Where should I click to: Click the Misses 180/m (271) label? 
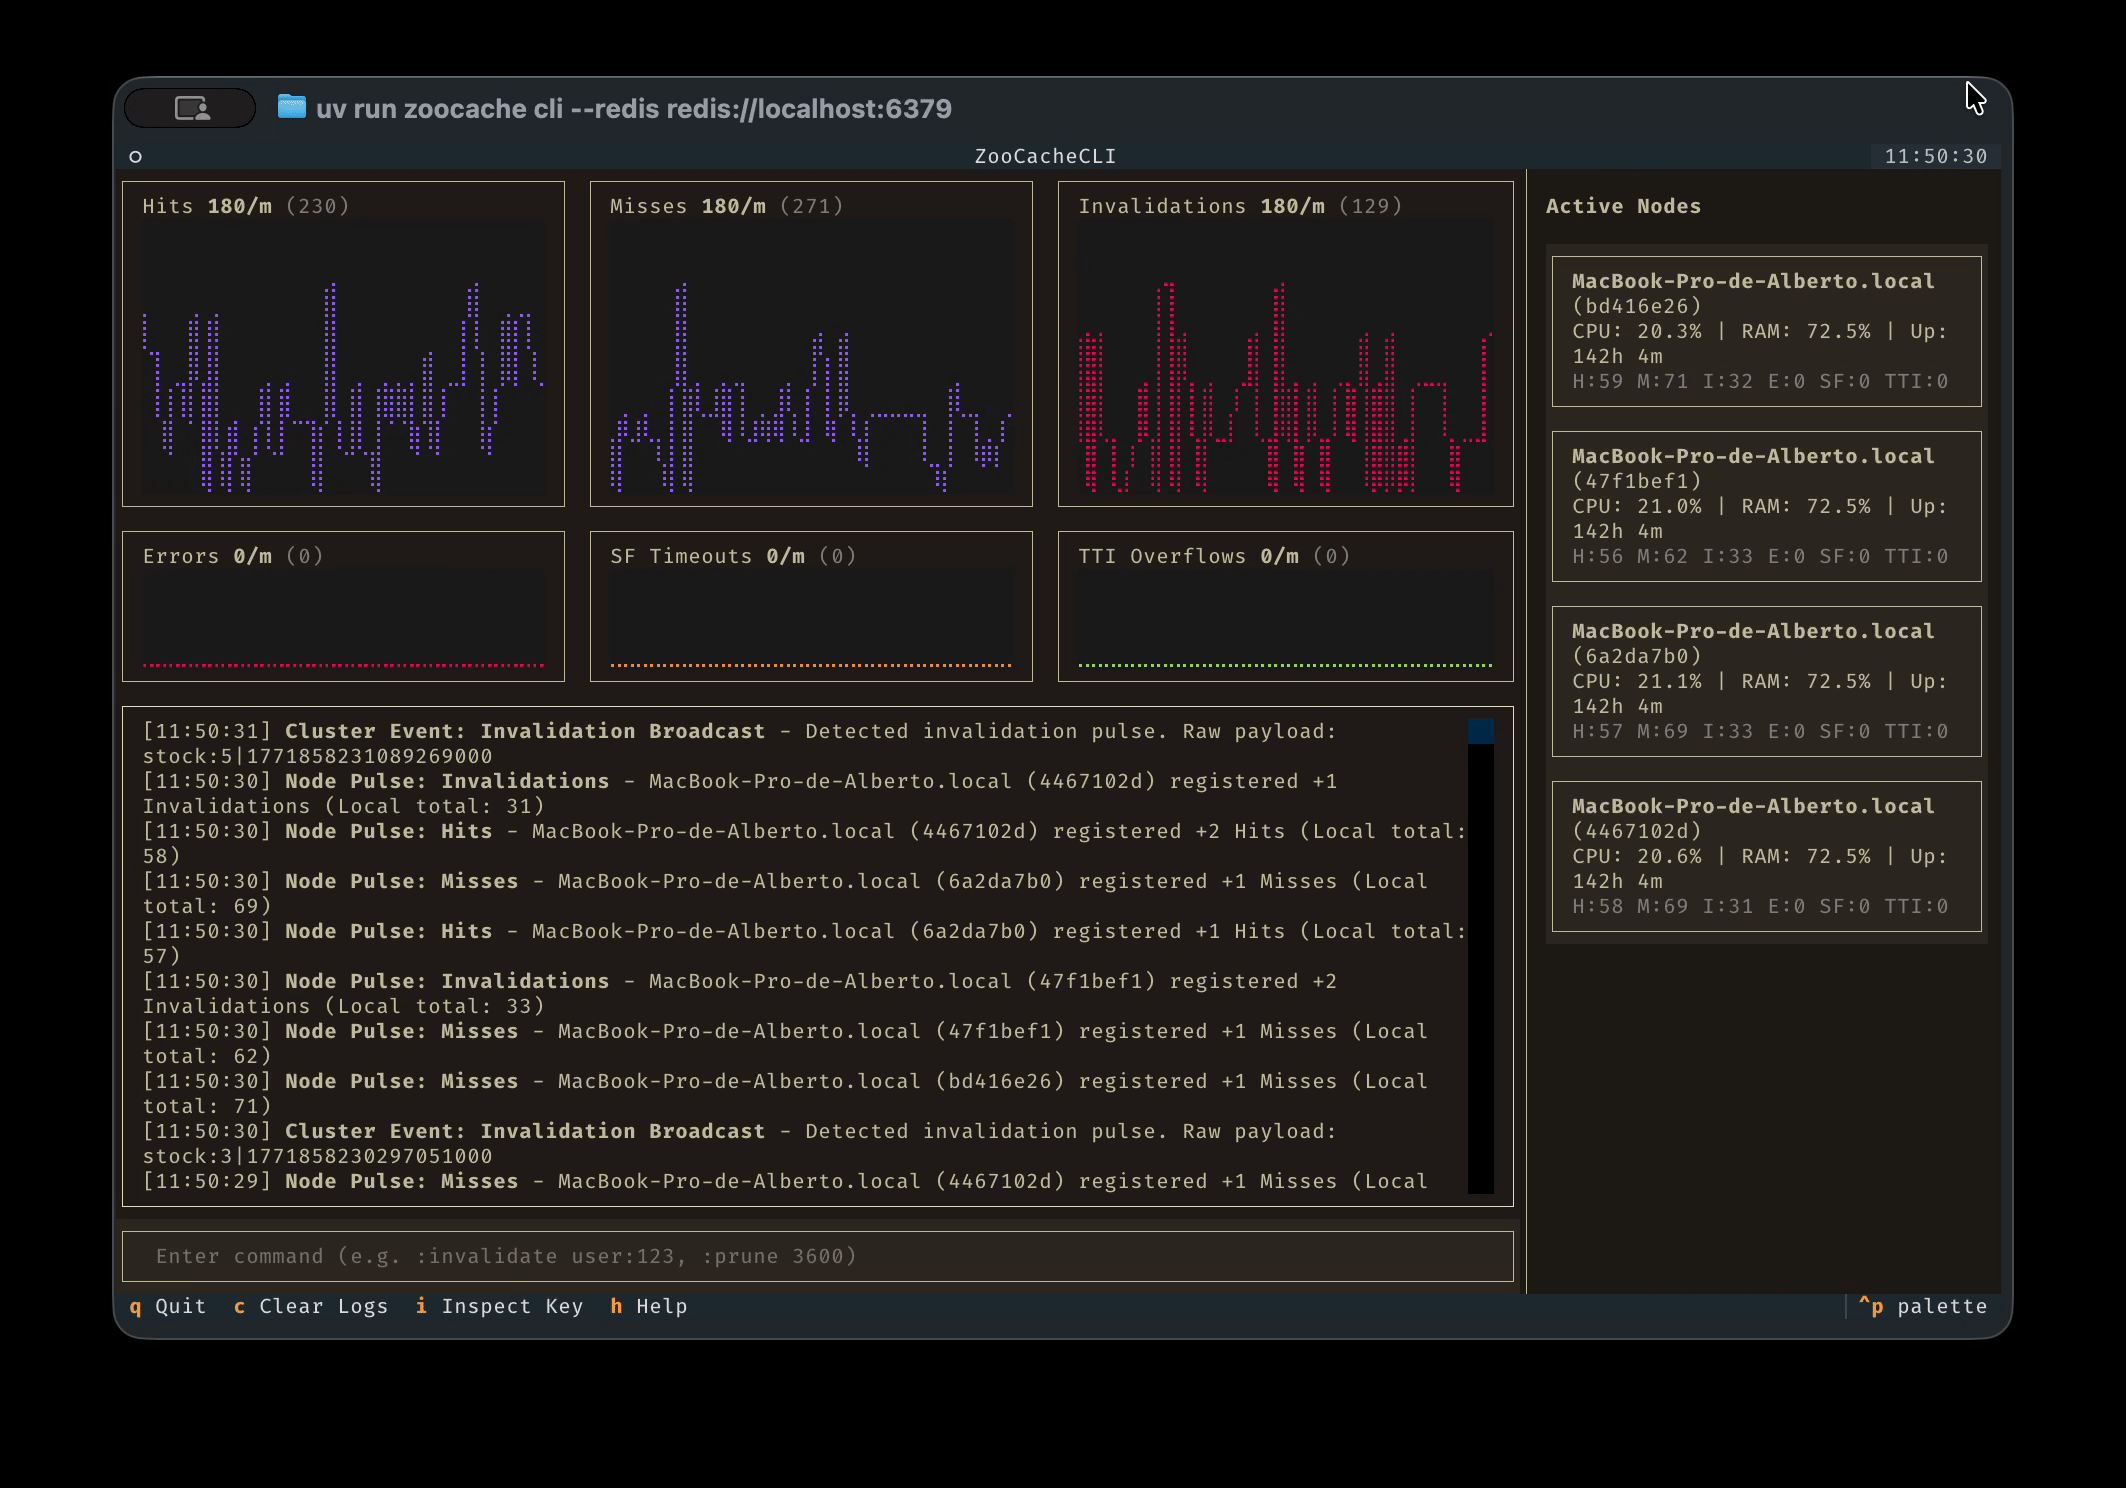727,206
